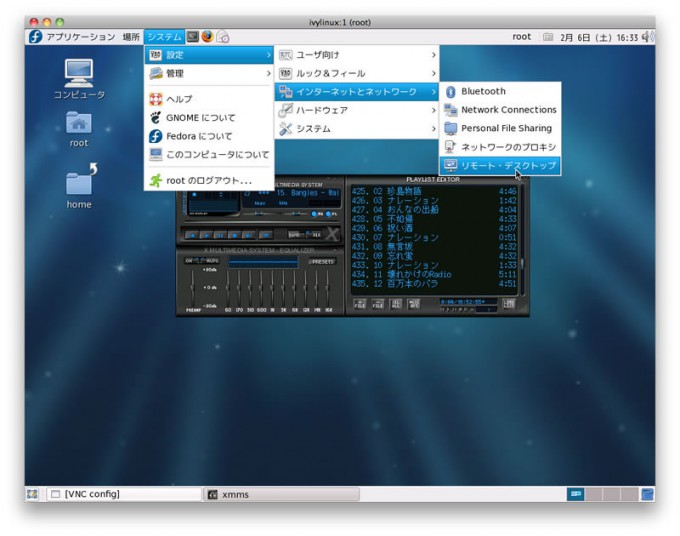Click the eject button in XMMS
680x536 pixels.
point(266,235)
